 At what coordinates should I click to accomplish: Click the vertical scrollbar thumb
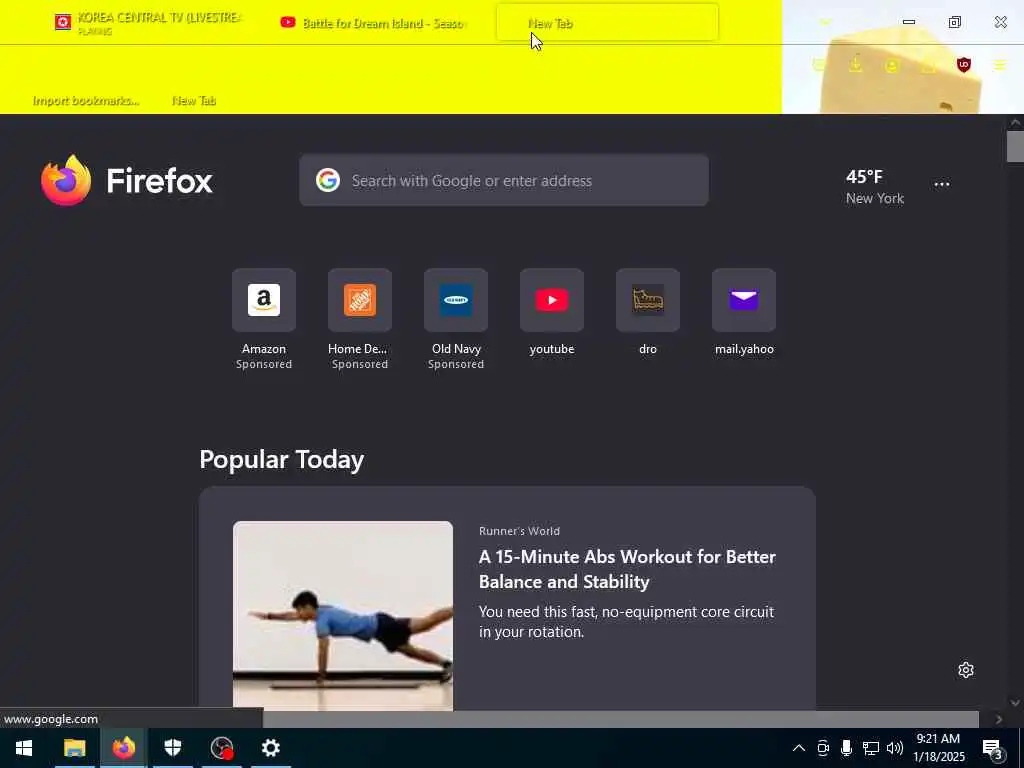pyautogui.click(x=1015, y=146)
